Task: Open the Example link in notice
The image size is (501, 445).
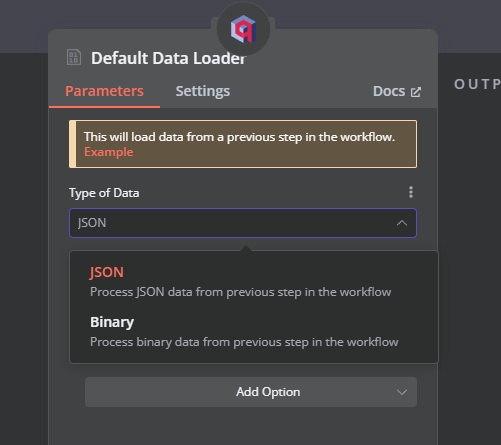Action: [x=108, y=152]
